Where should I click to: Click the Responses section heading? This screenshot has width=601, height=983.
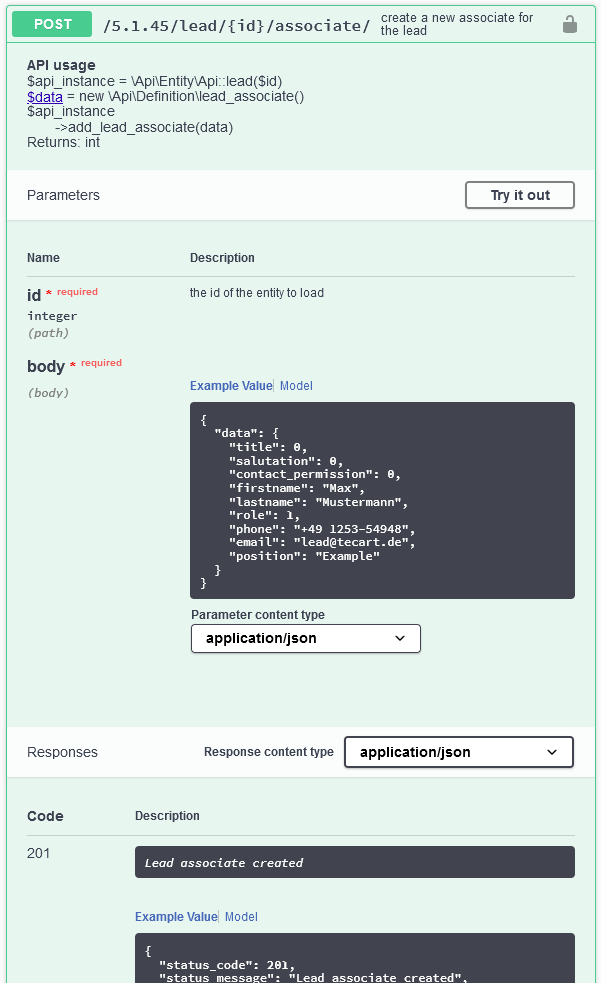coord(62,752)
